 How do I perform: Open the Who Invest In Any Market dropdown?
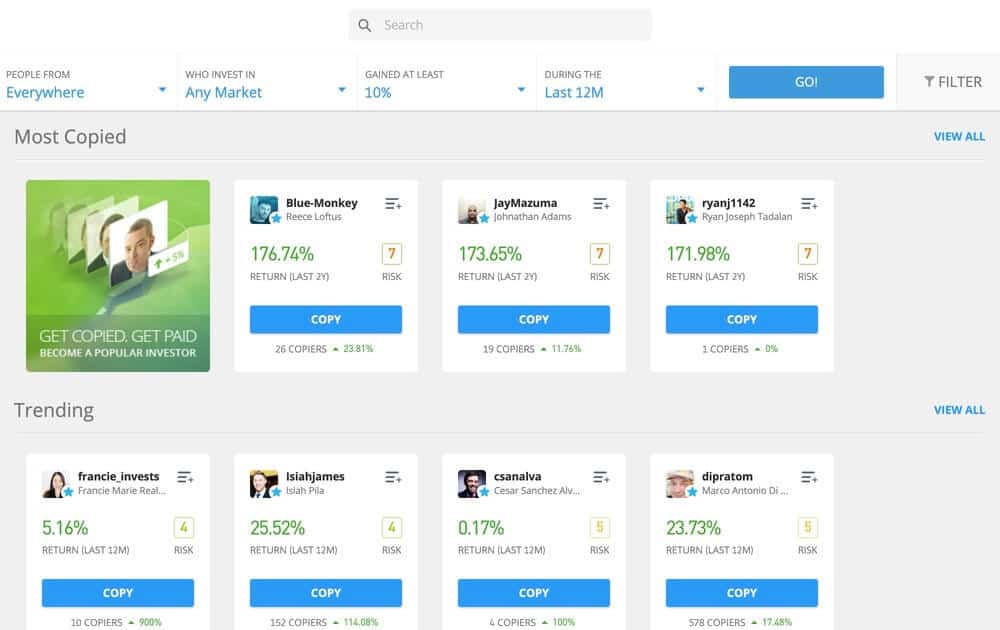(x=267, y=83)
